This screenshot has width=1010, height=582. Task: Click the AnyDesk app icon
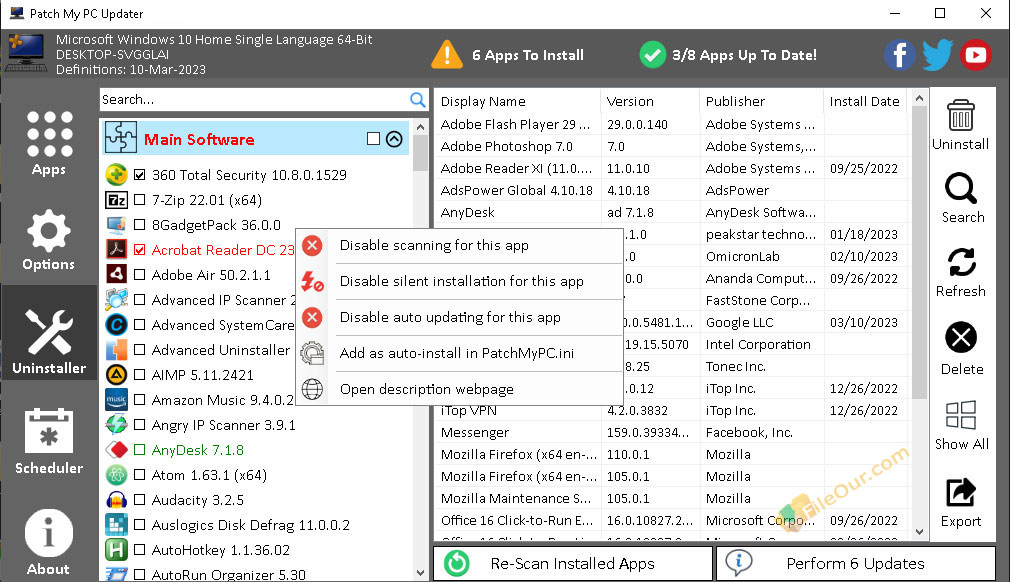click(116, 450)
